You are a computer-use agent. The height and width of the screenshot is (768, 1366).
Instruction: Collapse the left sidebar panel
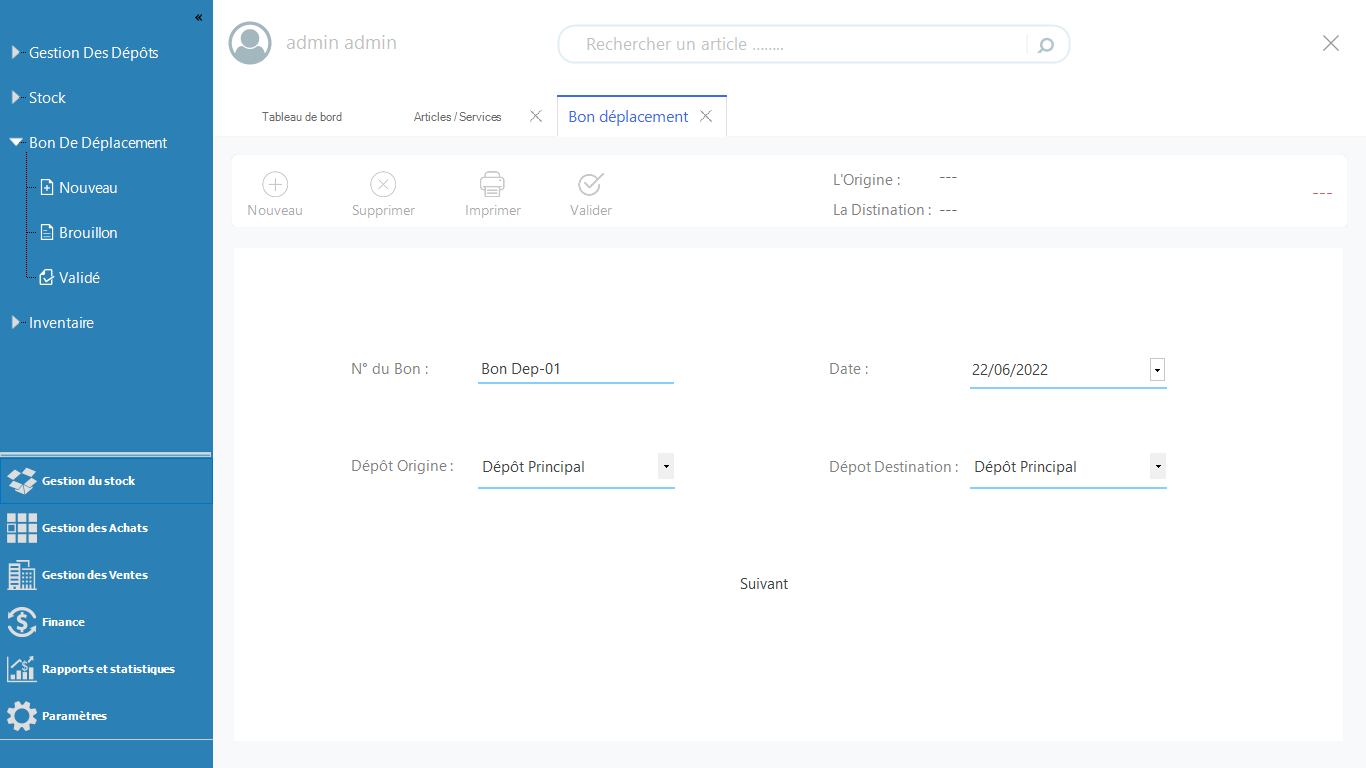[198, 17]
